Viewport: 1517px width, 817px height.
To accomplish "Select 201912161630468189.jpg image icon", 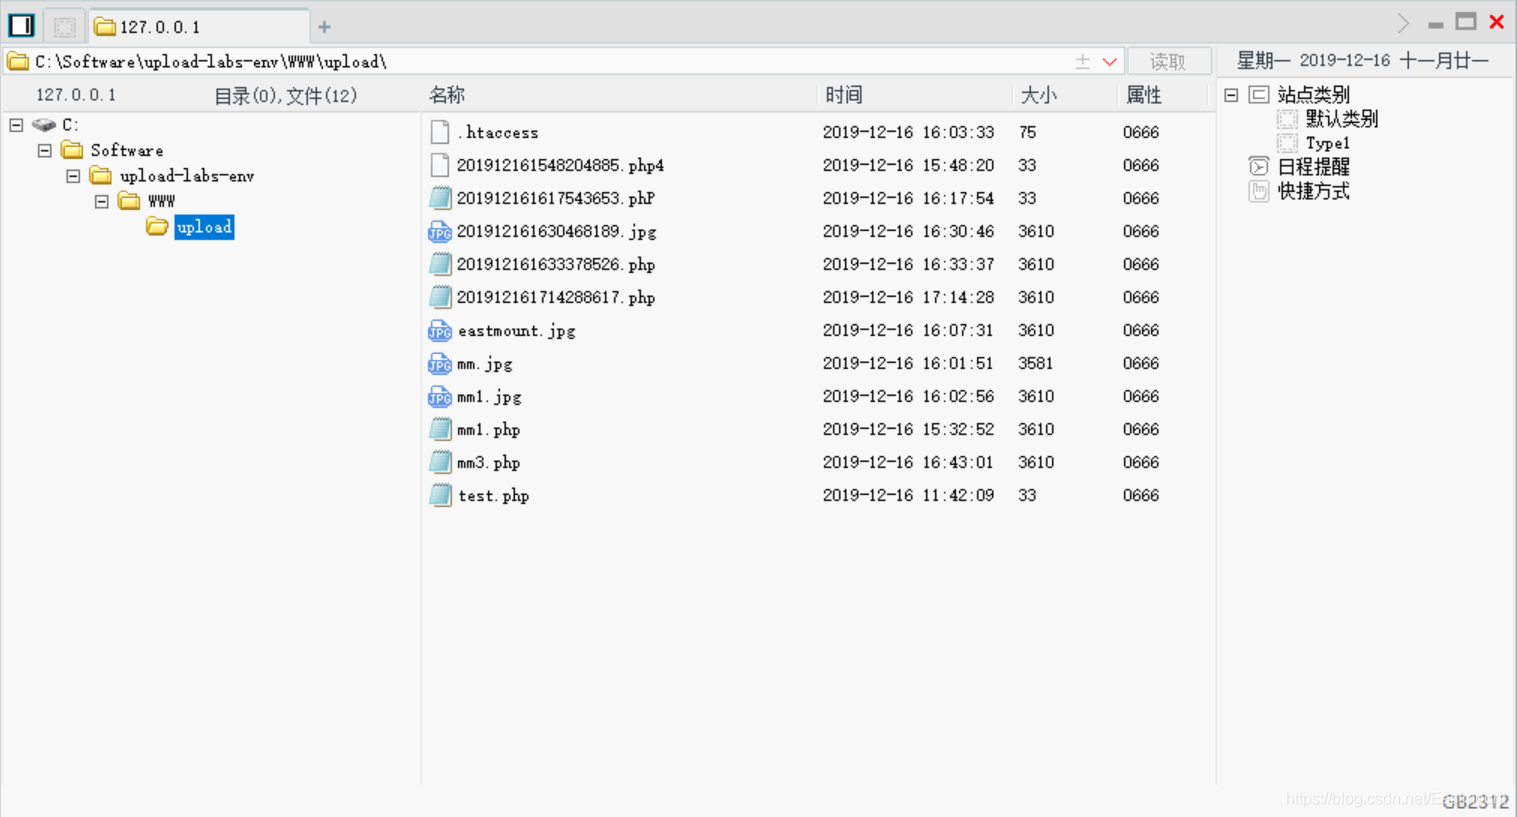I will tap(440, 231).
